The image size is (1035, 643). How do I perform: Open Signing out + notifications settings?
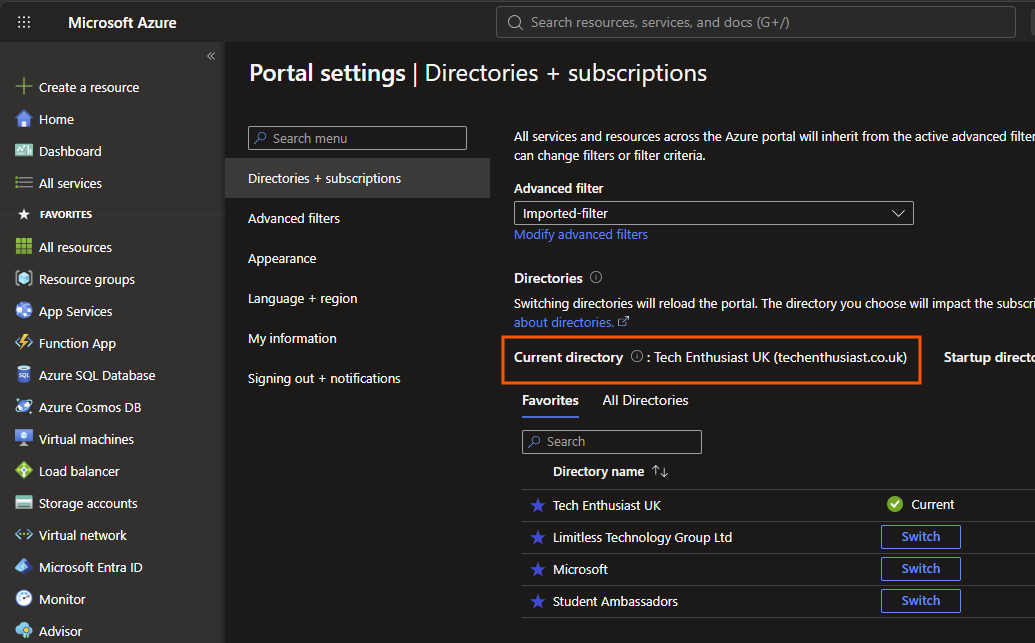click(x=324, y=378)
